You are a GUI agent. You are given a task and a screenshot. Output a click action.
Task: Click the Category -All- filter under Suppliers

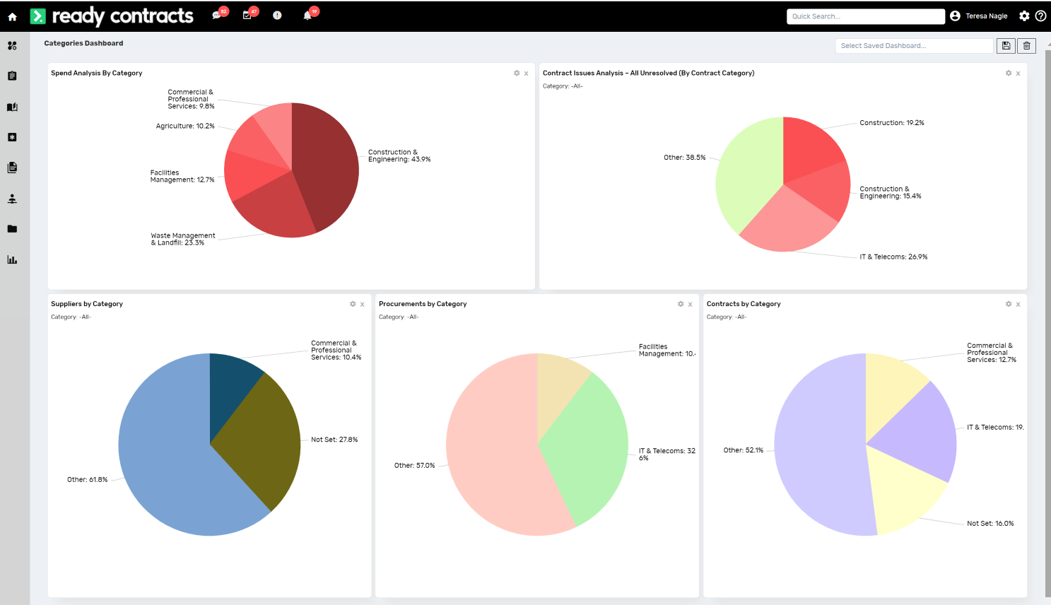(71, 317)
